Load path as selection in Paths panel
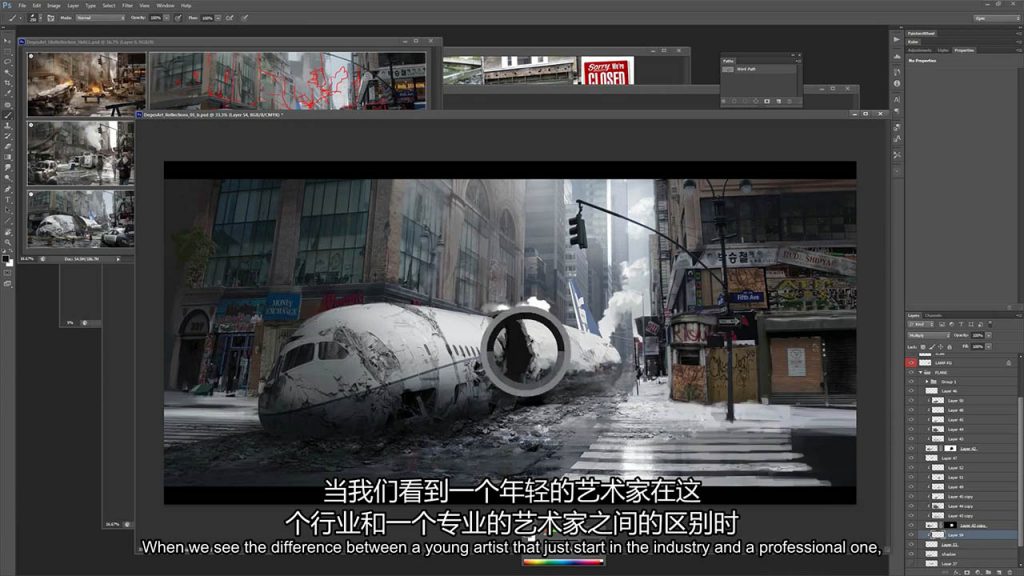Screen dimensions: 1024x576 coord(746,101)
